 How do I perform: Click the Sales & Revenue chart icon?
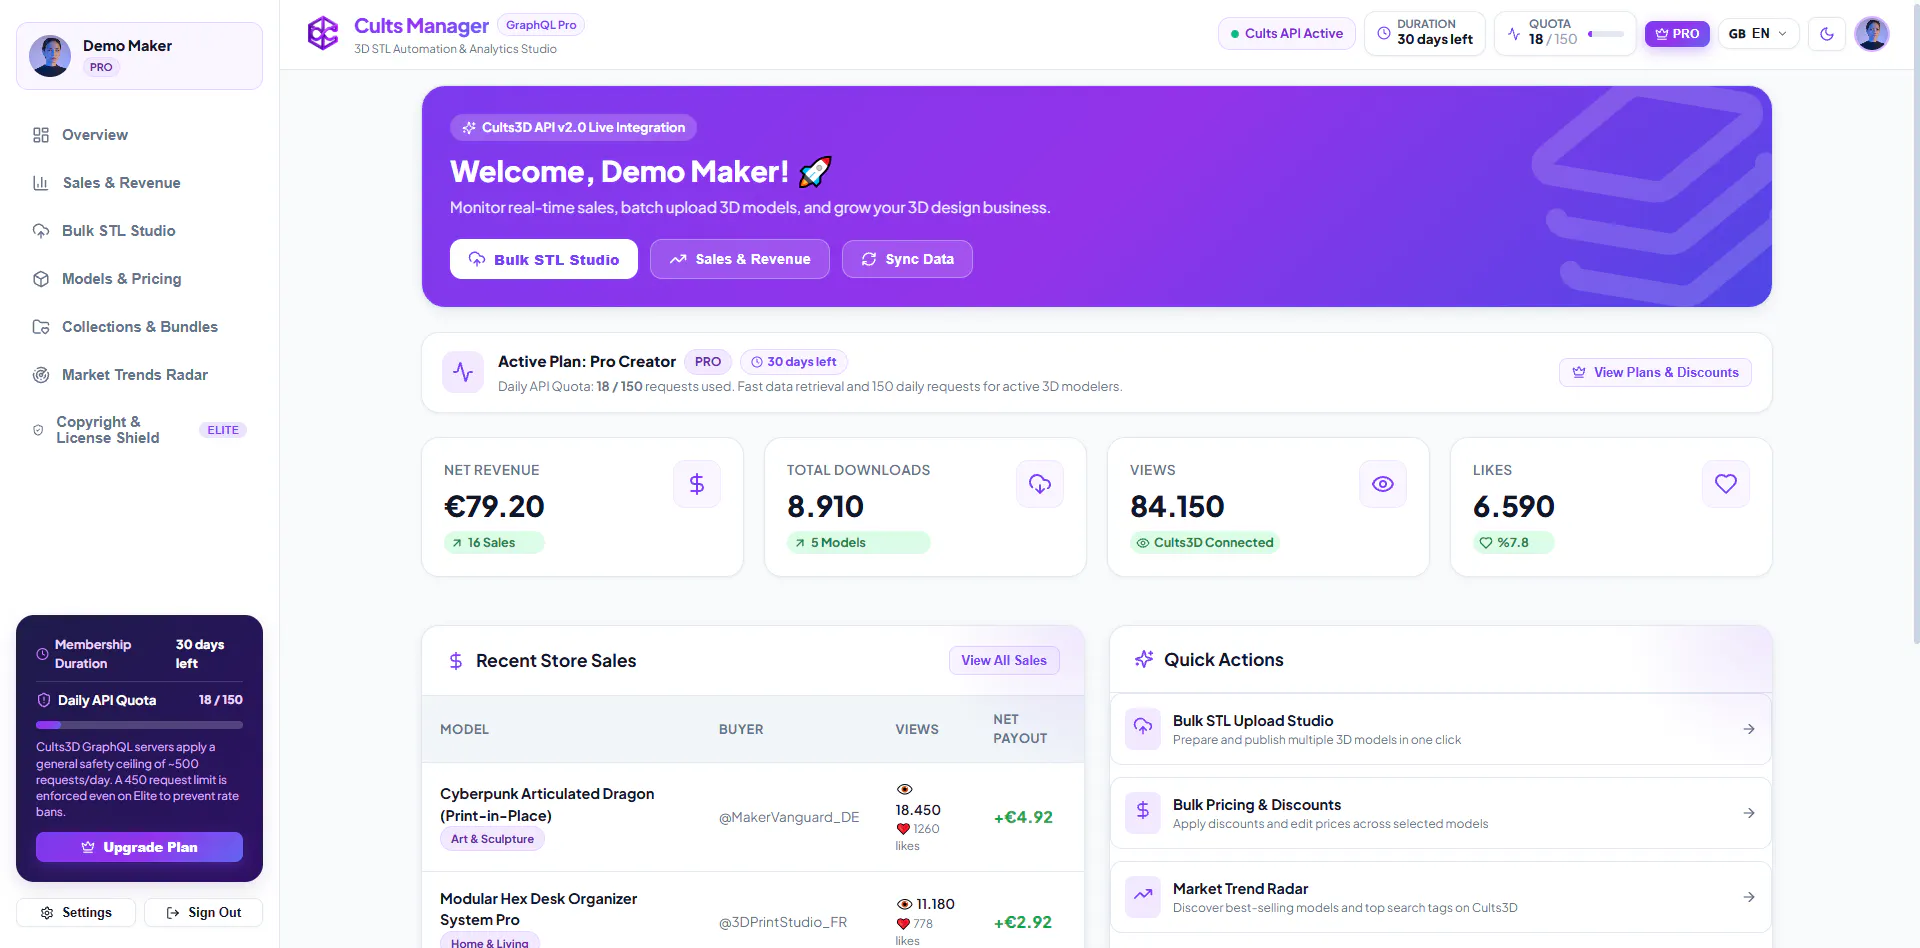coord(41,183)
